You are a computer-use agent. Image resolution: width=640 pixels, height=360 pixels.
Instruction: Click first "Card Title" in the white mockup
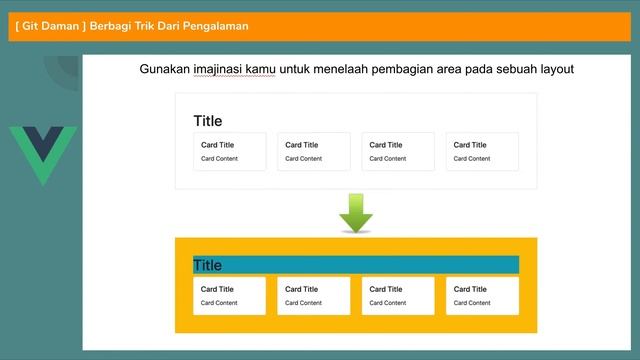pos(218,145)
